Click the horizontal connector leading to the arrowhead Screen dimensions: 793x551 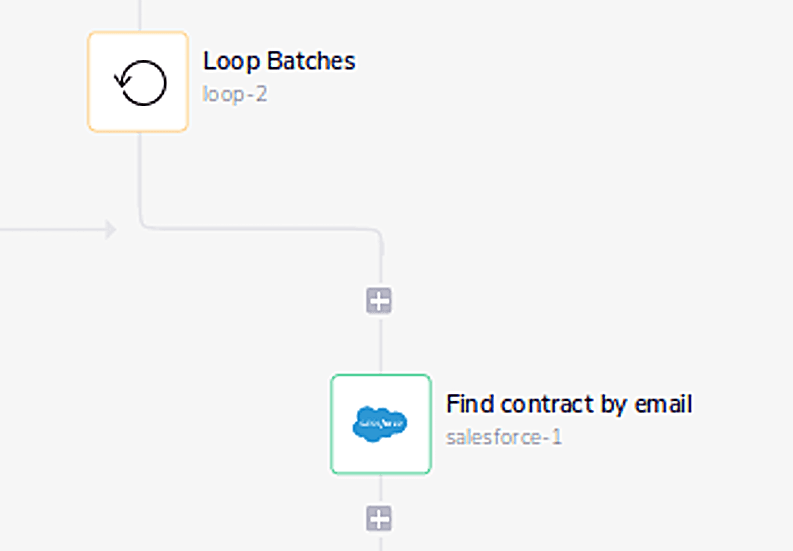pyautogui.click(x=50, y=230)
